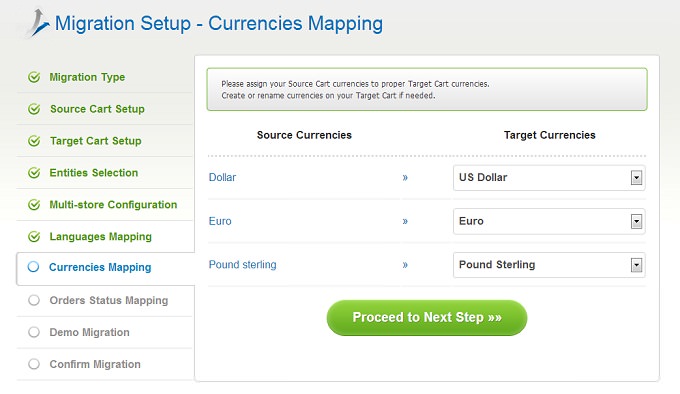Image resolution: width=680 pixels, height=394 pixels.
Task: Click the Euro source currency label
Action: pyautogui.click(x=220, y=221)
